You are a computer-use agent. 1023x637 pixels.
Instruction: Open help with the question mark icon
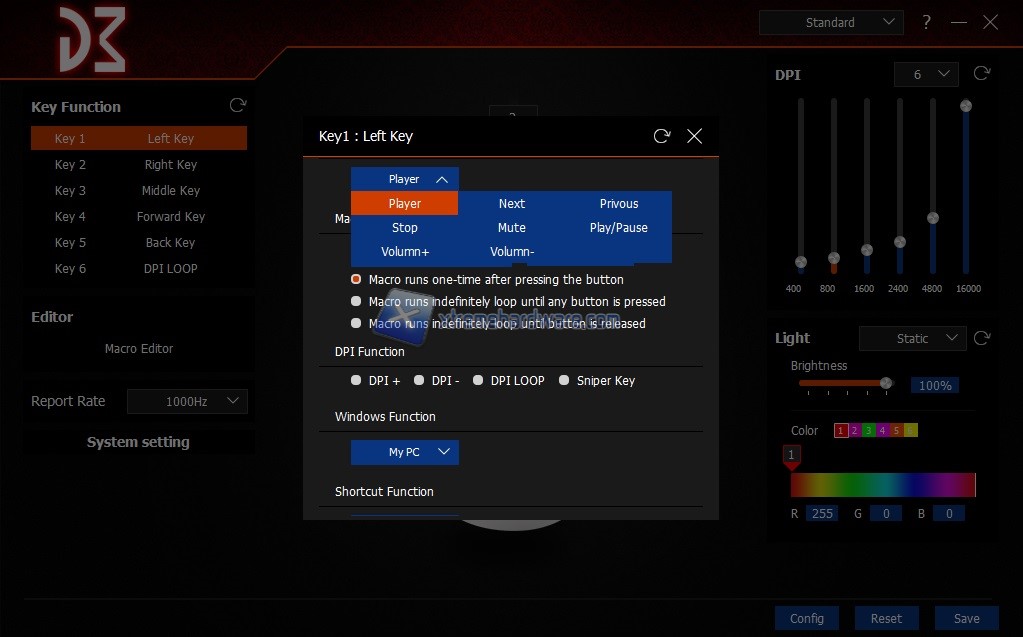[x=927, y=22]
